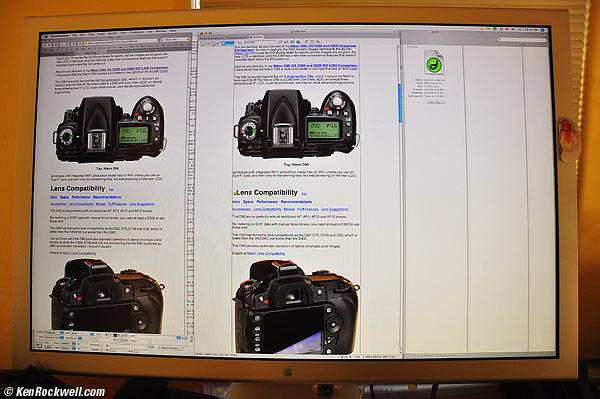This screenshot has height=399, width=600.
Task: Click Nikon Lens Compatibility link in browser
Action: [79, 253]
